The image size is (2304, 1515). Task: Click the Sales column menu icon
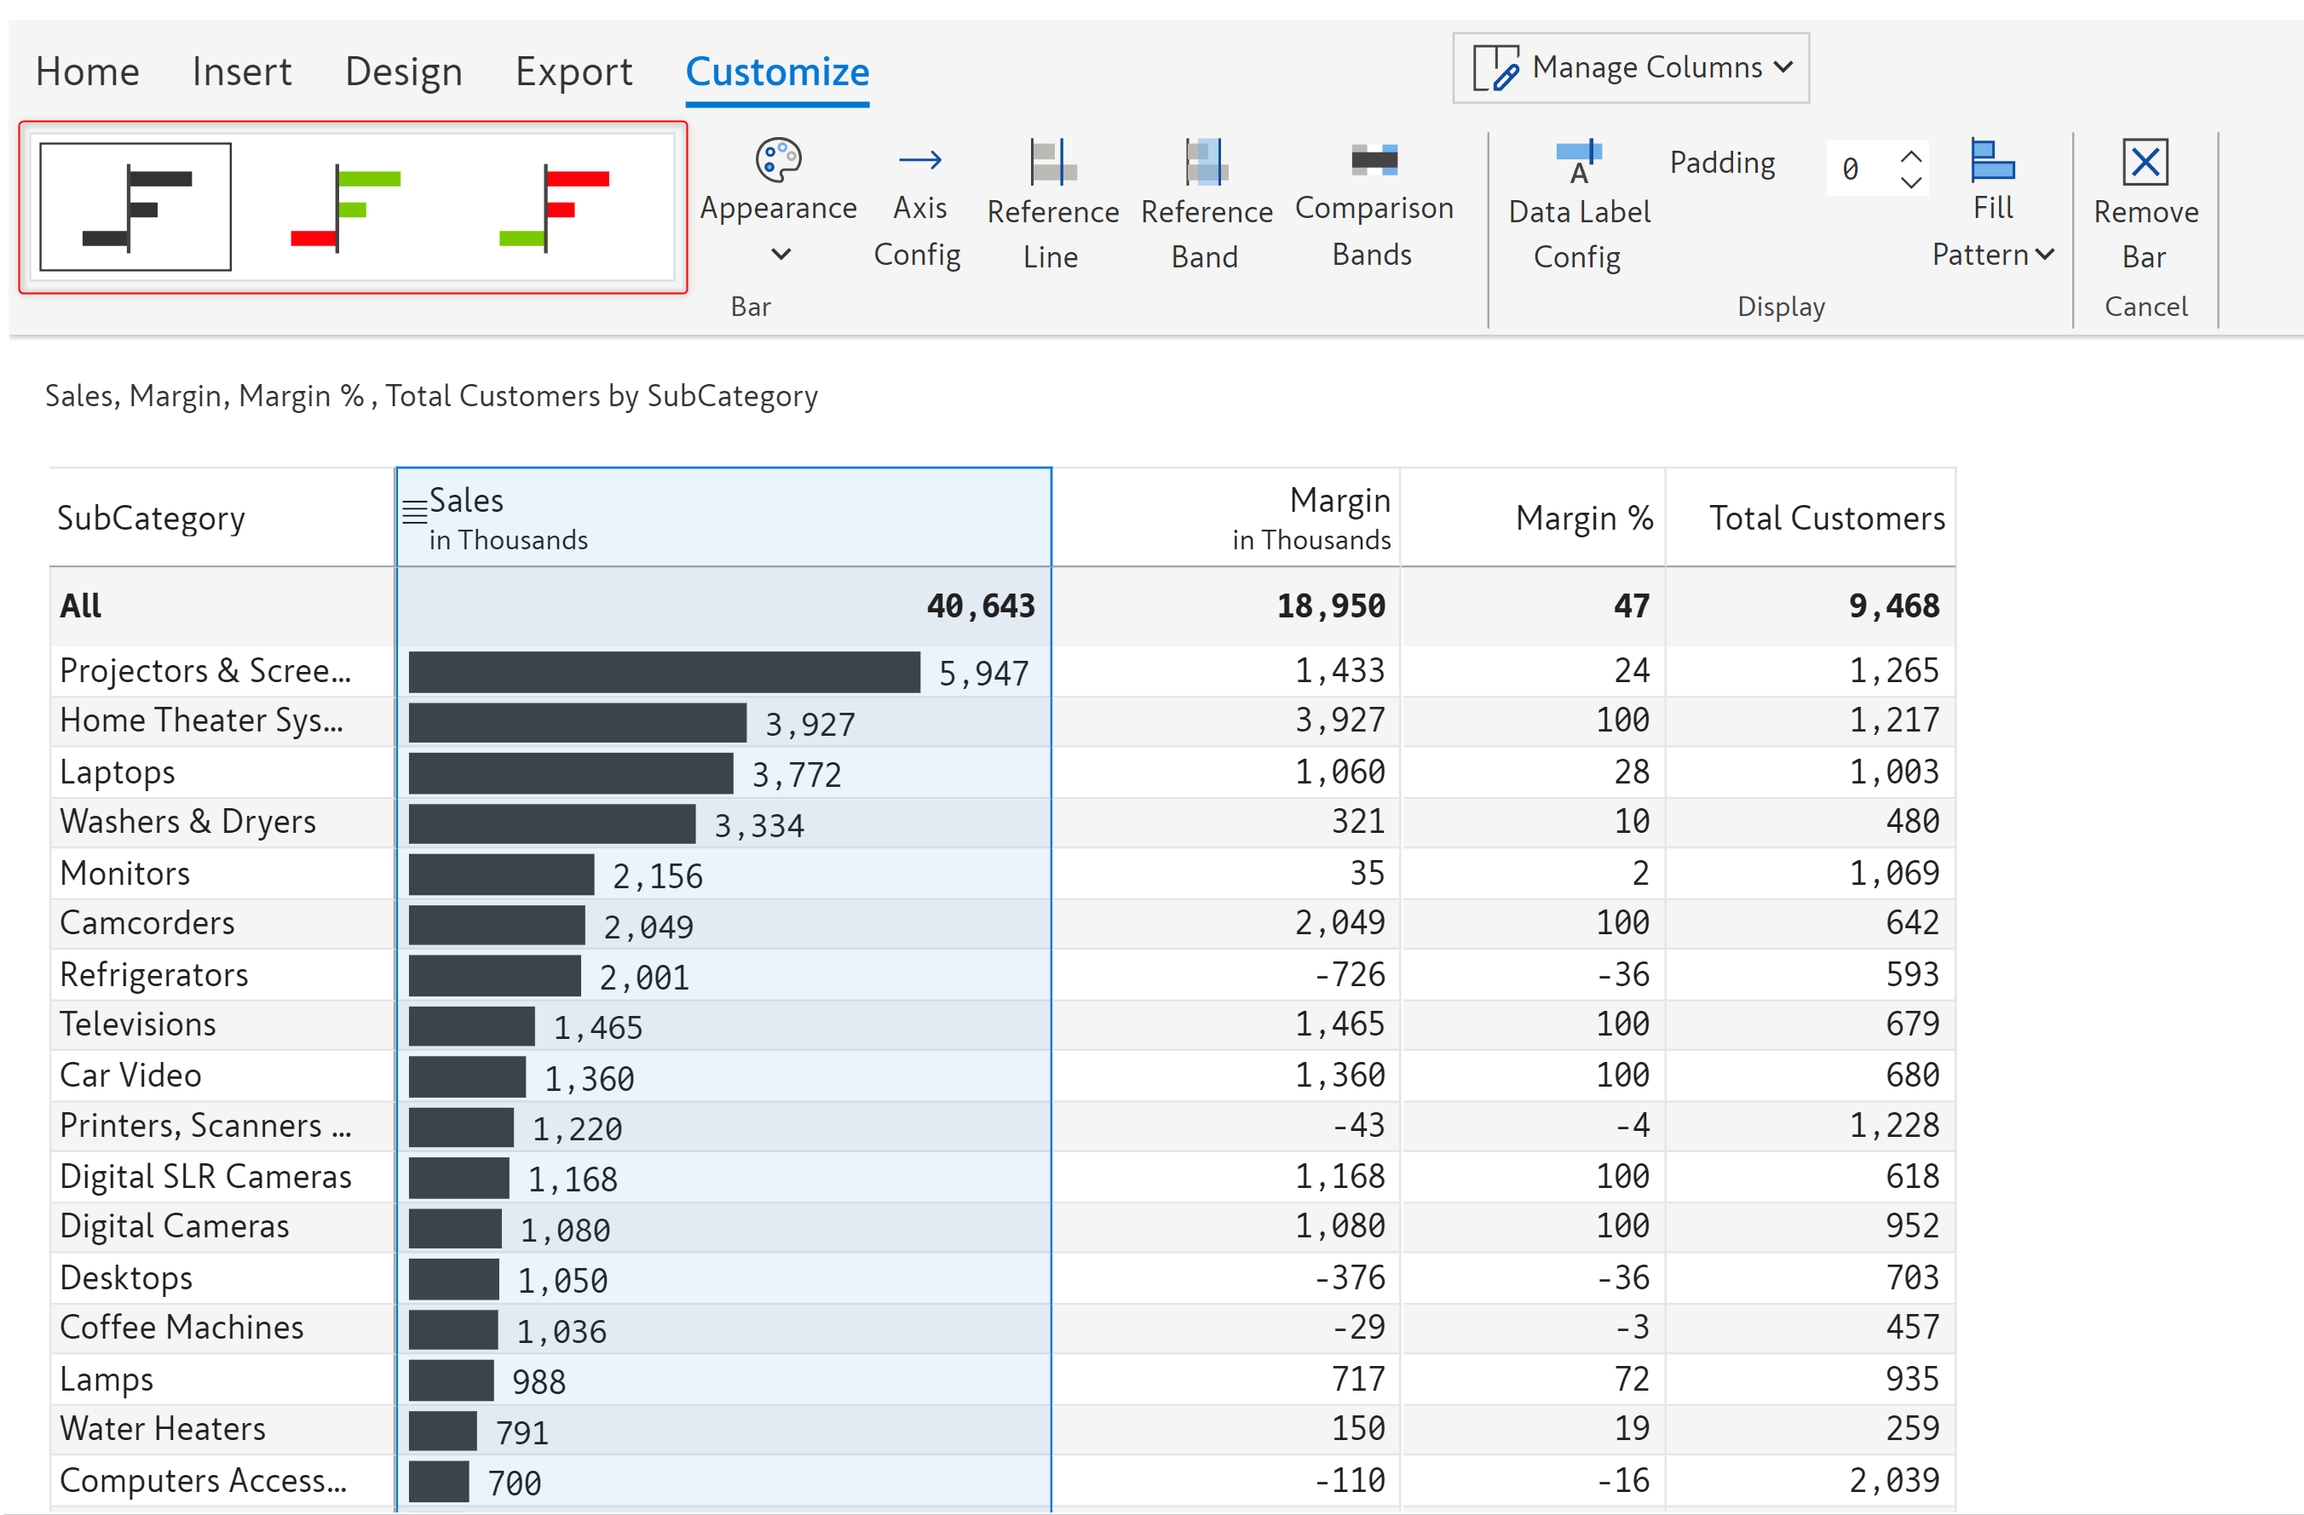click(414, 512)
